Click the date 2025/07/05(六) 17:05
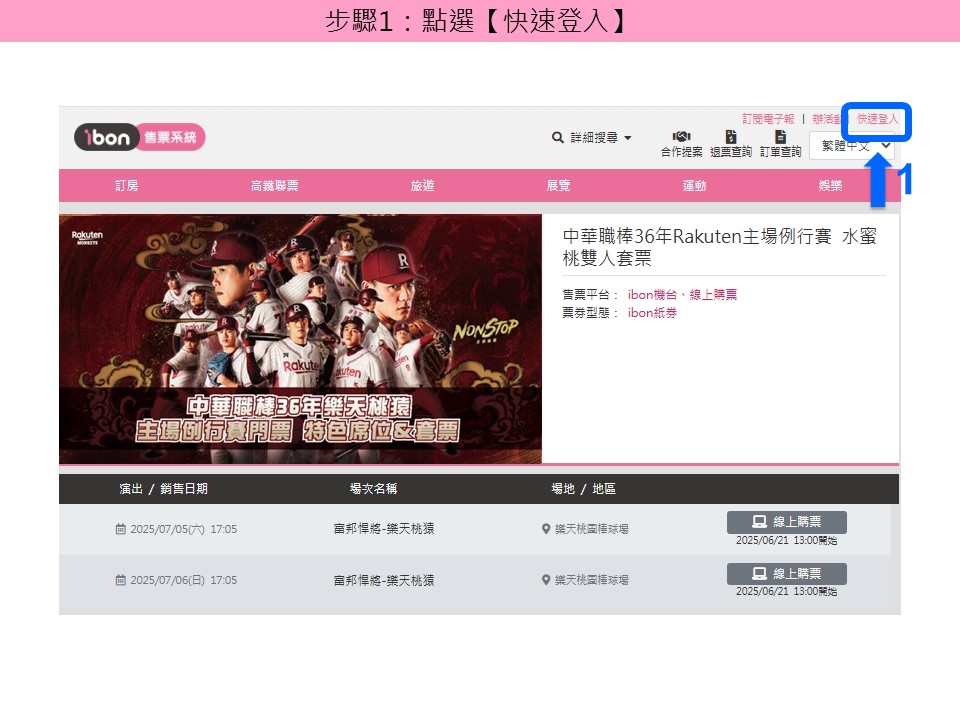Screen dimensions: 960x720 (x=184, y=529)
